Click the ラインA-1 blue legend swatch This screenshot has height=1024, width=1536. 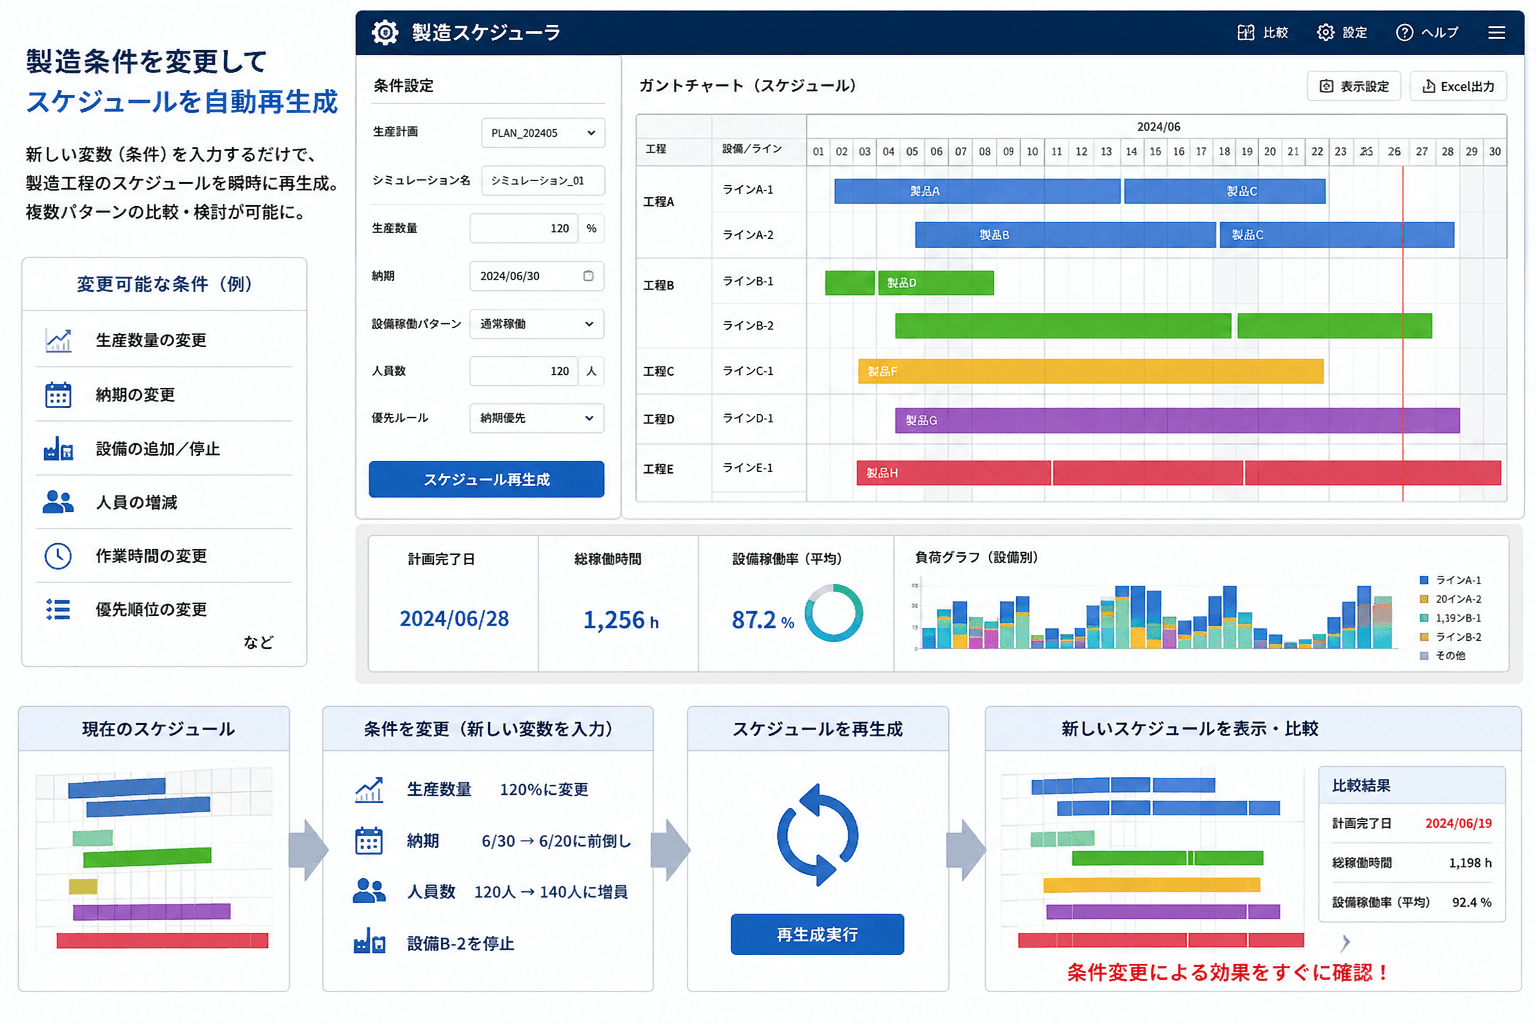tap(1424, 580)
